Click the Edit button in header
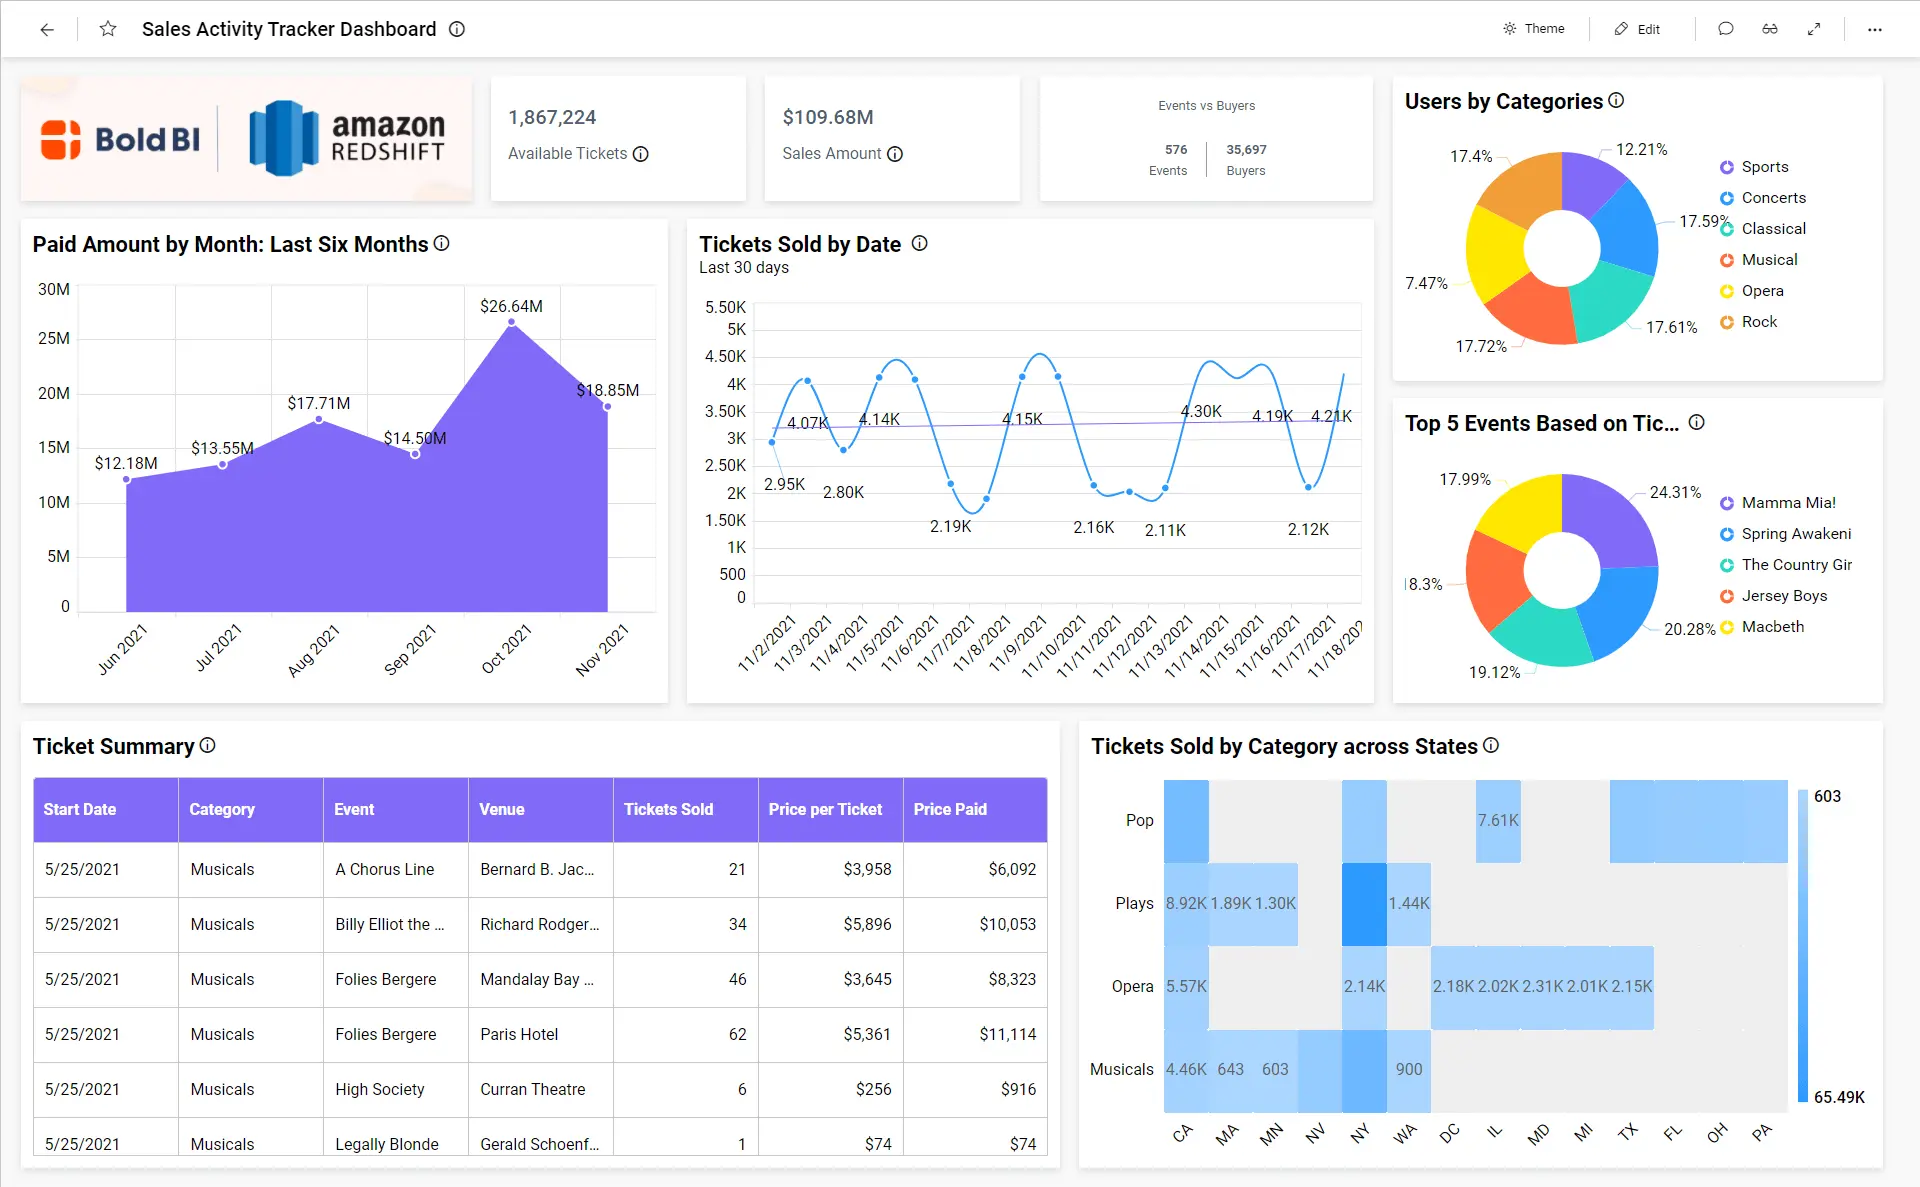 (1637, 29)
